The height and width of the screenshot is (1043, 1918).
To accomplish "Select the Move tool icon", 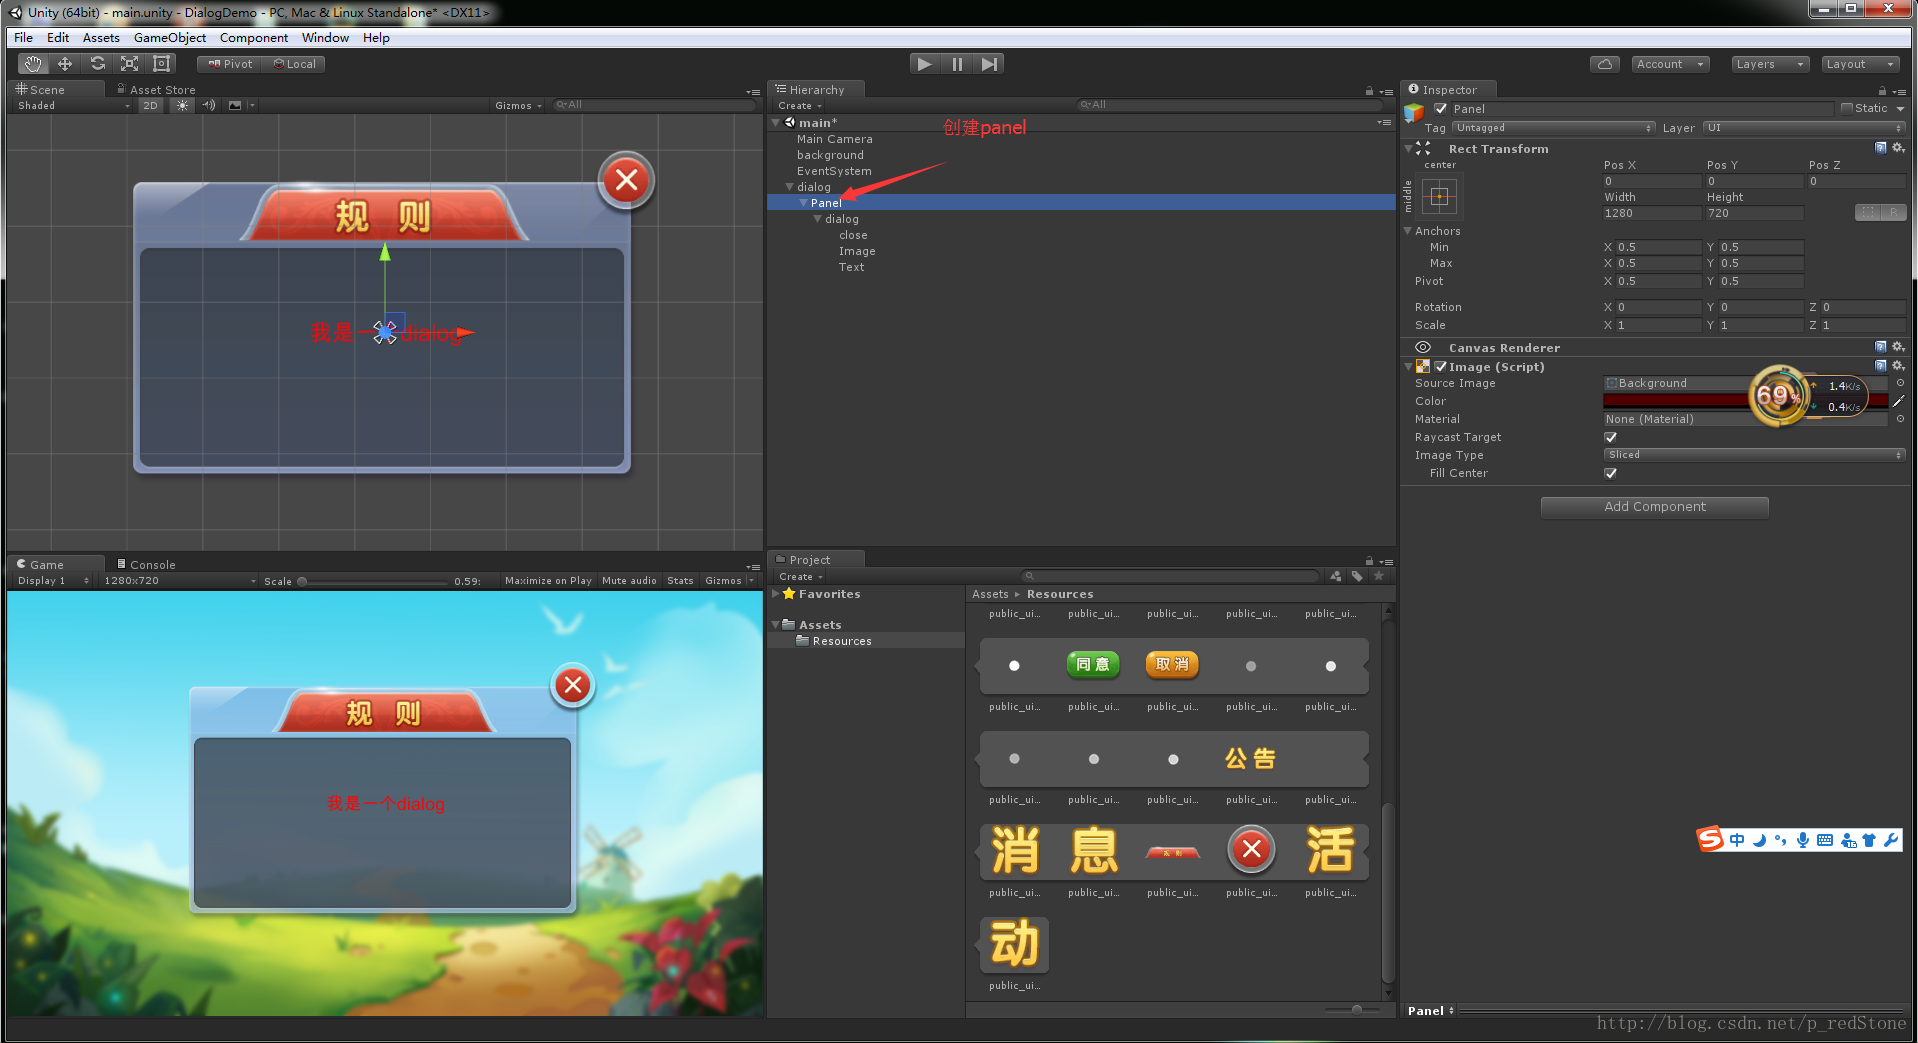I will coord(65,64).
